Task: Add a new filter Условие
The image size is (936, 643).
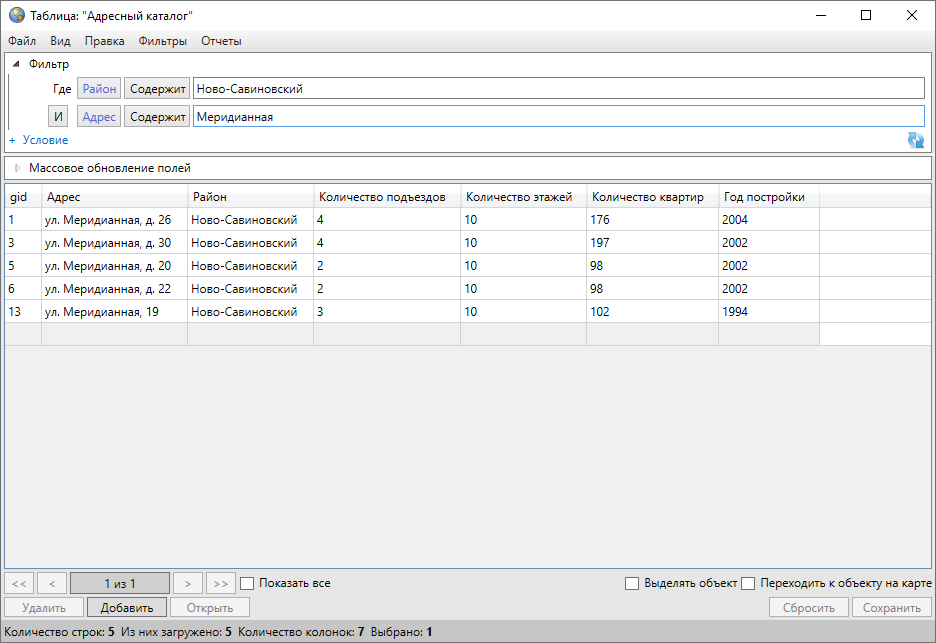Action: point(39,140)
